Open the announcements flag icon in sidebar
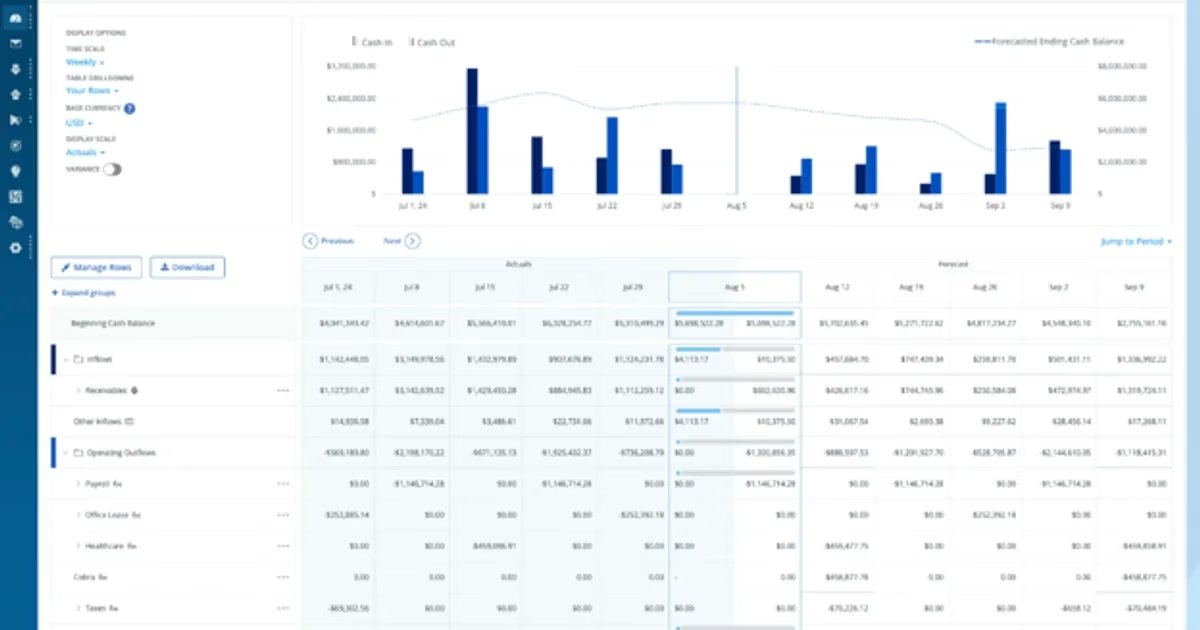The width and height of the screenshot is (1200, 630). [14, 120]
